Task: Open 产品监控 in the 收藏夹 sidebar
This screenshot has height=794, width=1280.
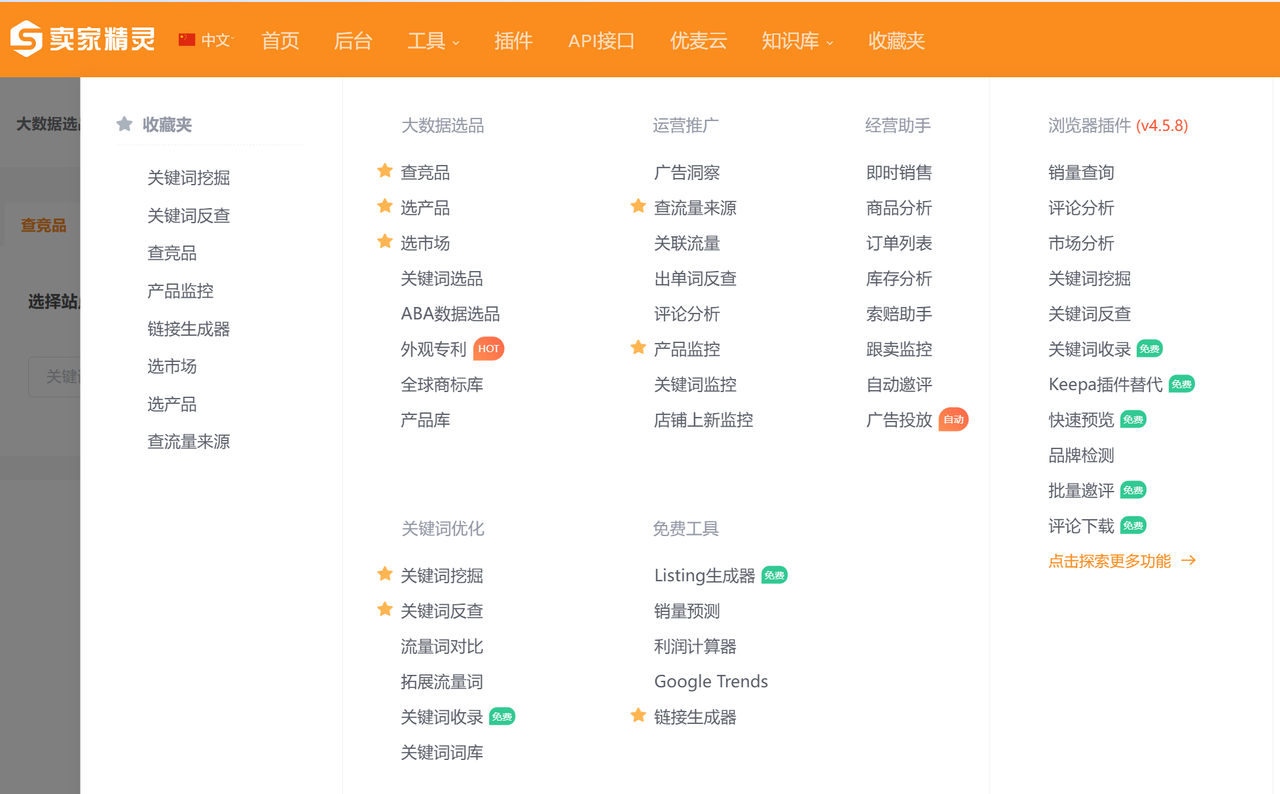Action: tap(181, 291)
